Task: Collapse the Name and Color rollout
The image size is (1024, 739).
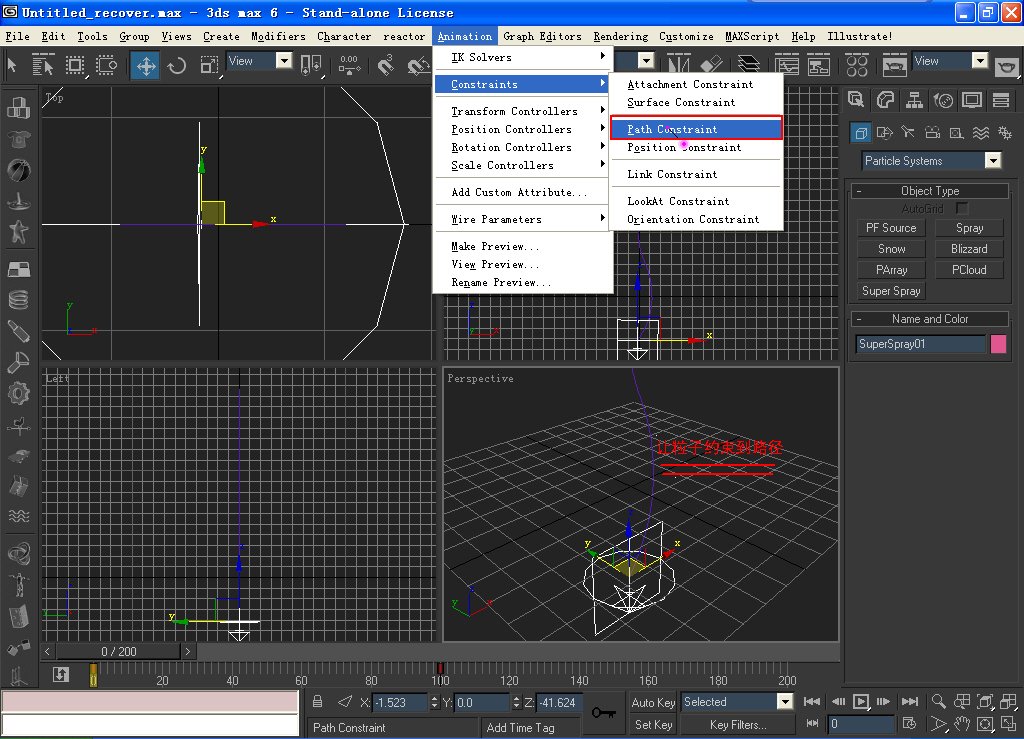Action: click(x=930, y=319)
